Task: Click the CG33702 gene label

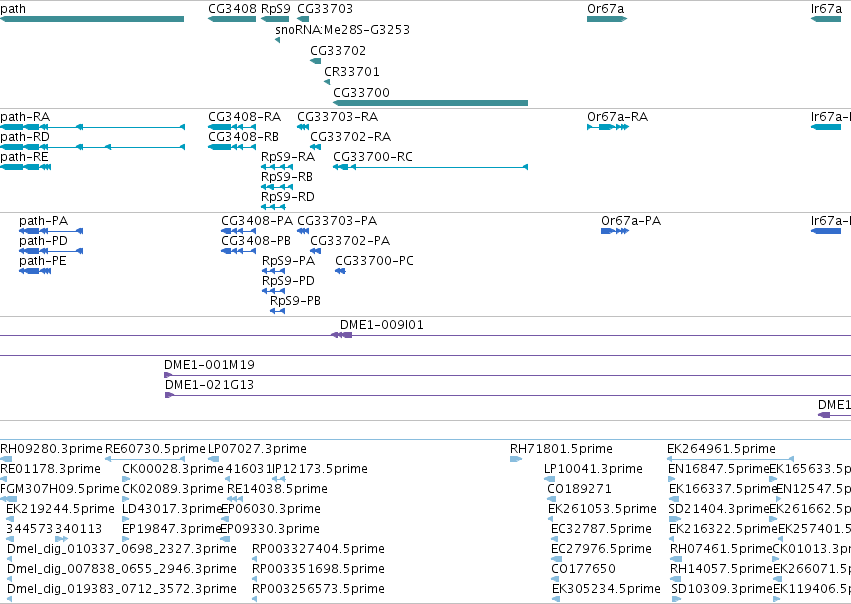Action: click(x=338, y=51)
